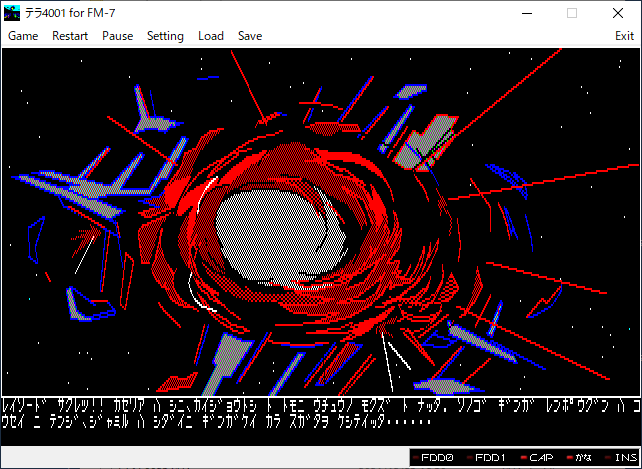Click the CAP lock indicator
642x469 pixels.
(537, 458)
